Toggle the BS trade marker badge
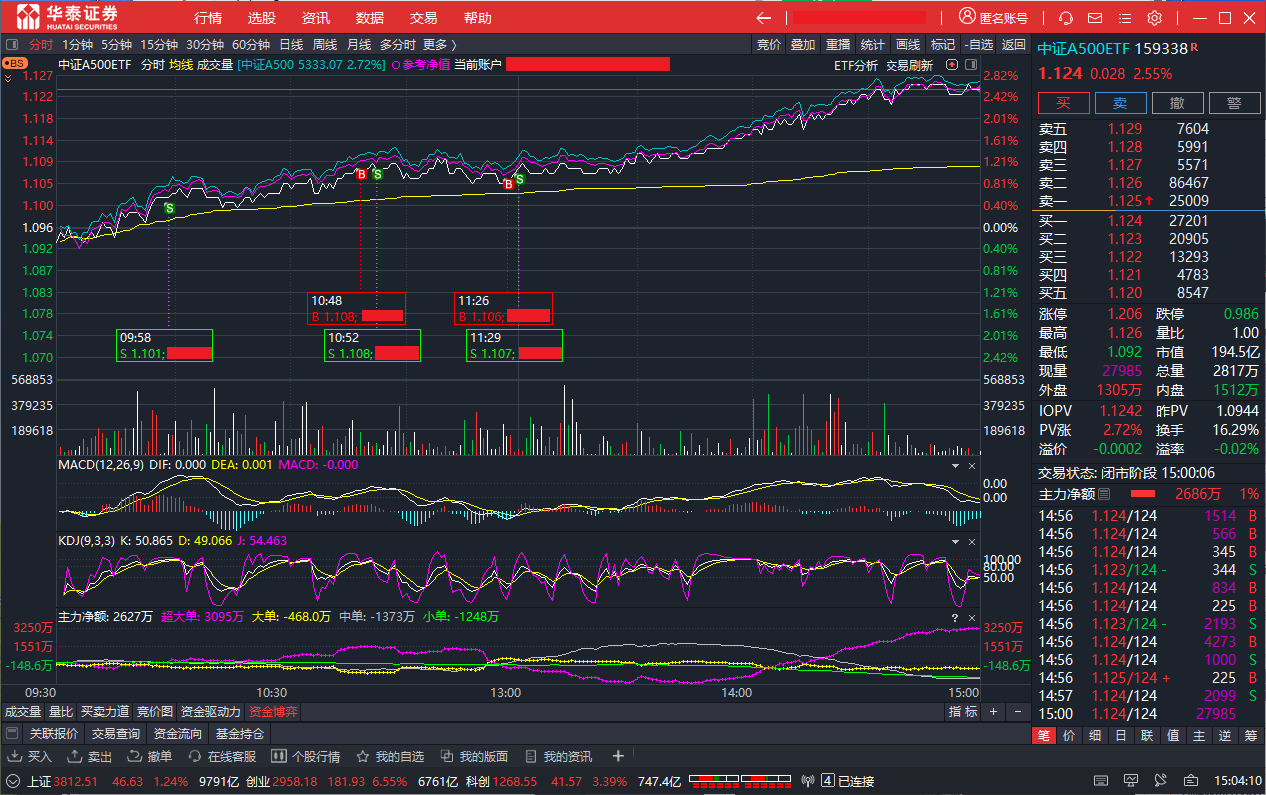1266x795 pixels. pyautogui.click(x=15, y=63)
